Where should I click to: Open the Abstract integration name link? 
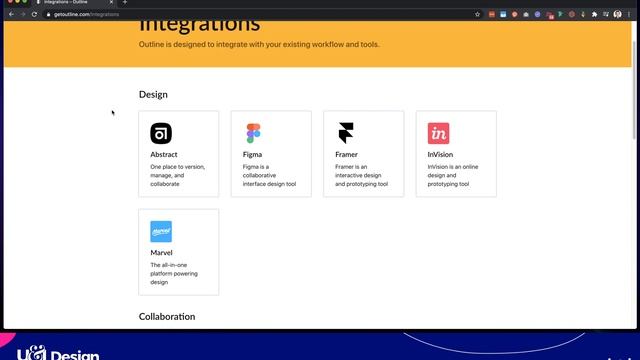tap(164, 154)
